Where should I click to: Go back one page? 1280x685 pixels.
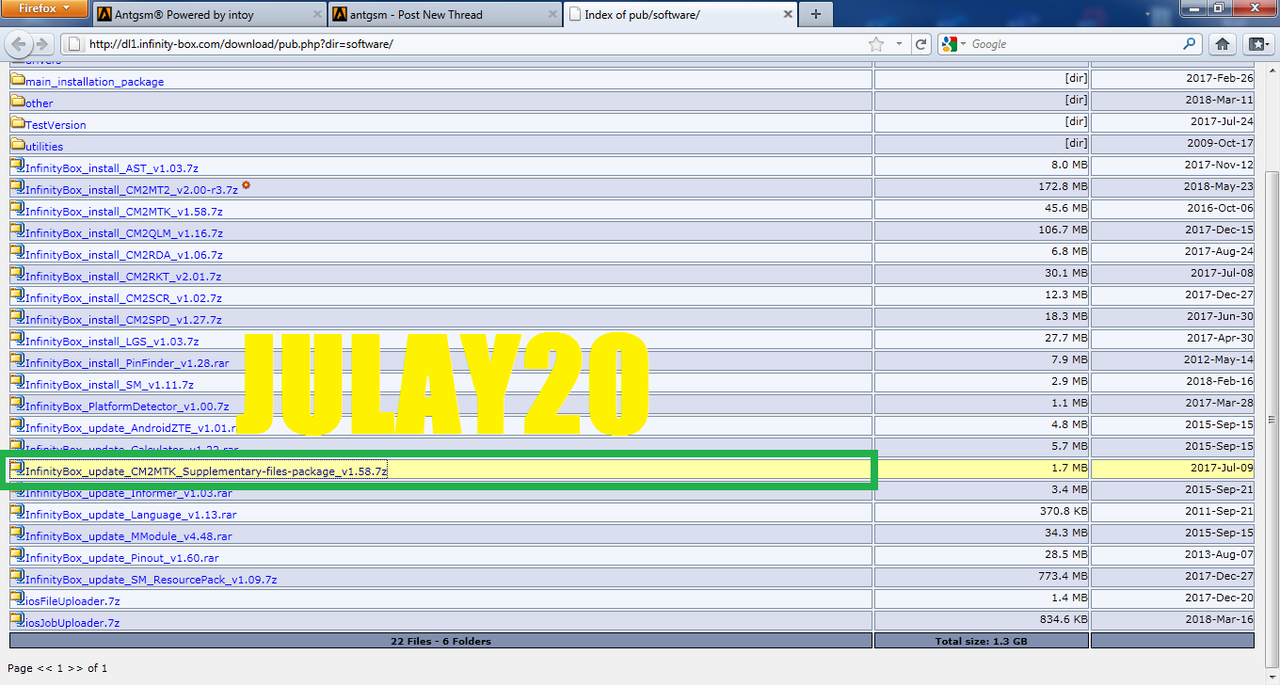18,45
